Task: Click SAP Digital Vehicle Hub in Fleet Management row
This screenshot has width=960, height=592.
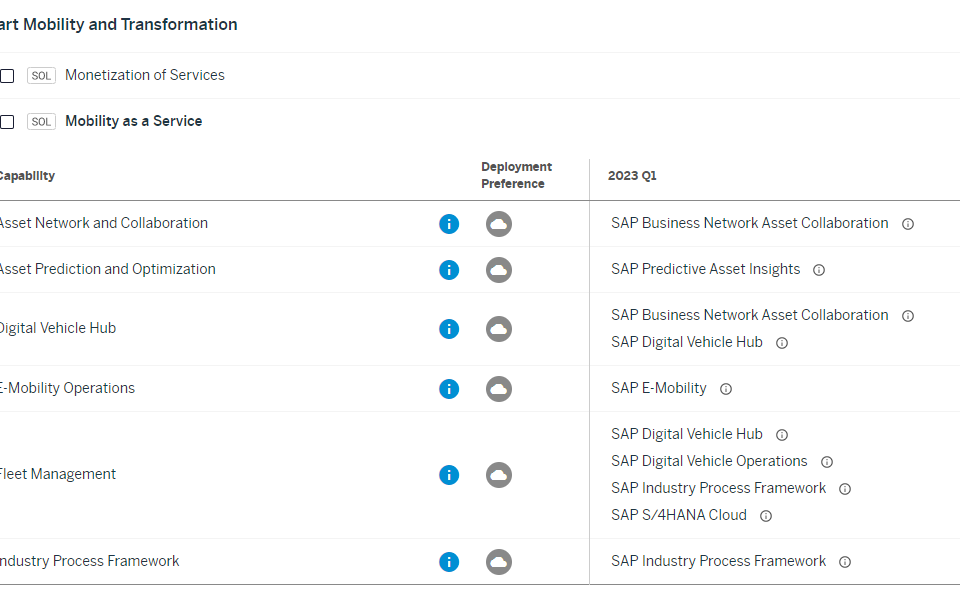Action: point(686,433)
